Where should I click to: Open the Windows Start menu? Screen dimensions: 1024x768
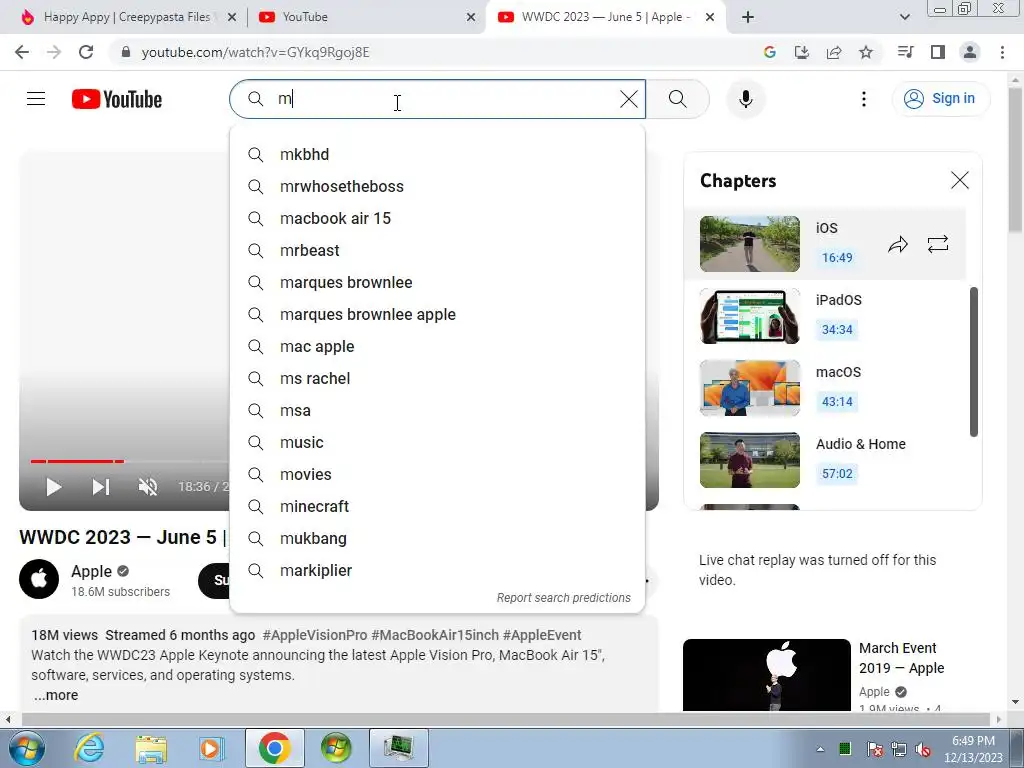point(27,748)
